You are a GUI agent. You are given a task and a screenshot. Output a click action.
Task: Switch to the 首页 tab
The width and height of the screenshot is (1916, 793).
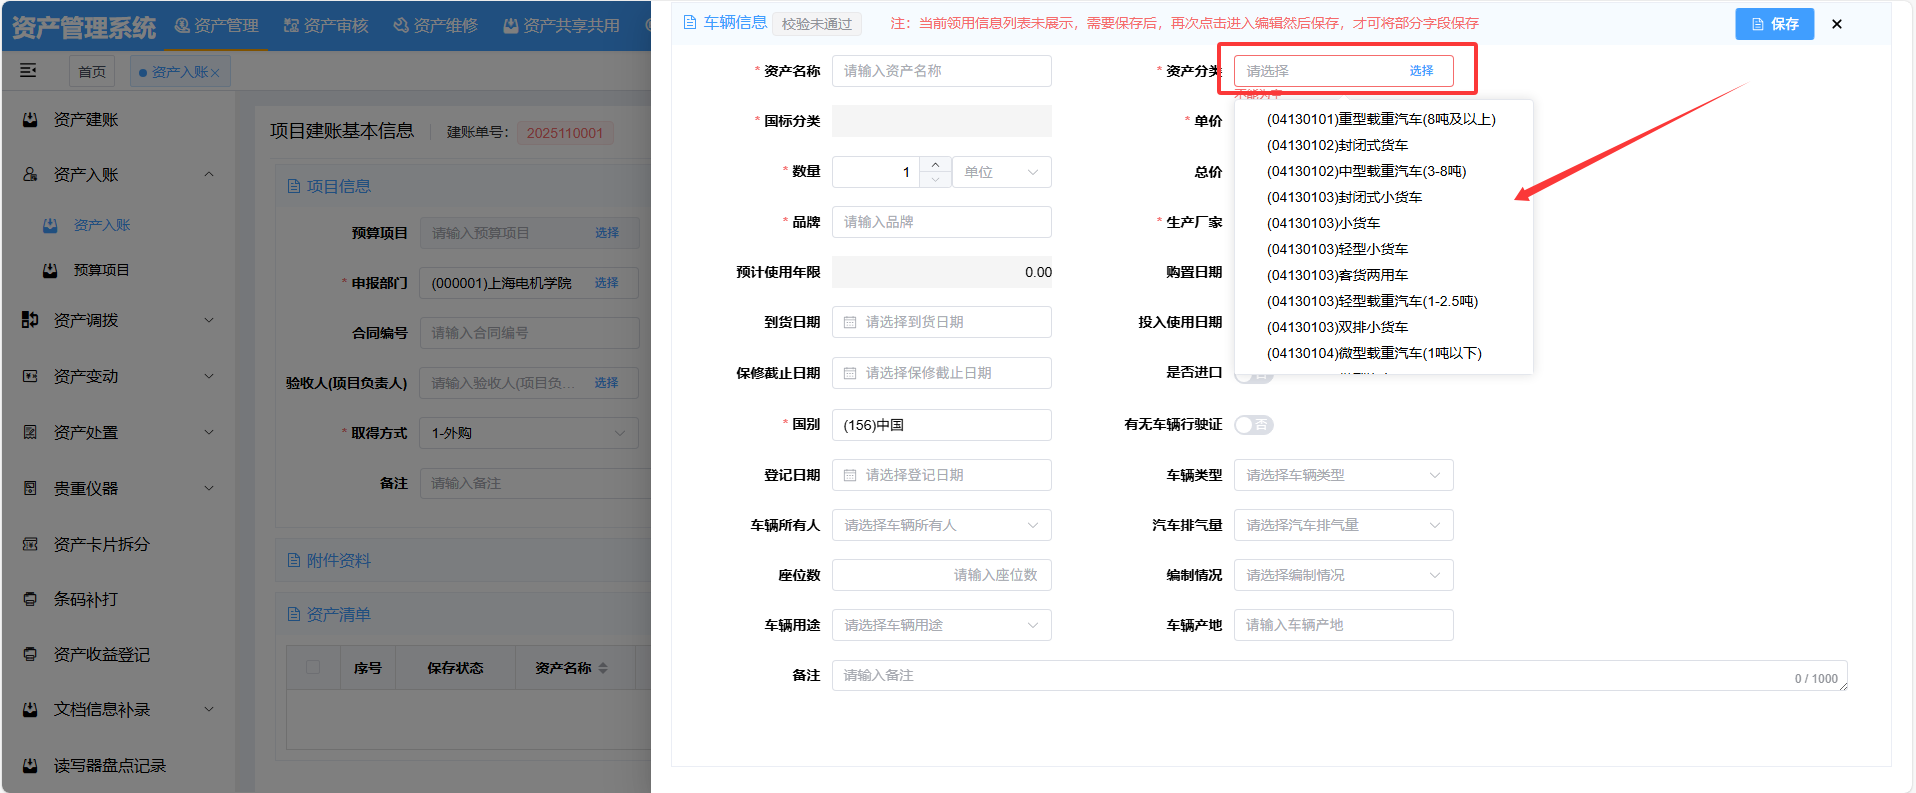pyautogui.click(x=92, y=72)
